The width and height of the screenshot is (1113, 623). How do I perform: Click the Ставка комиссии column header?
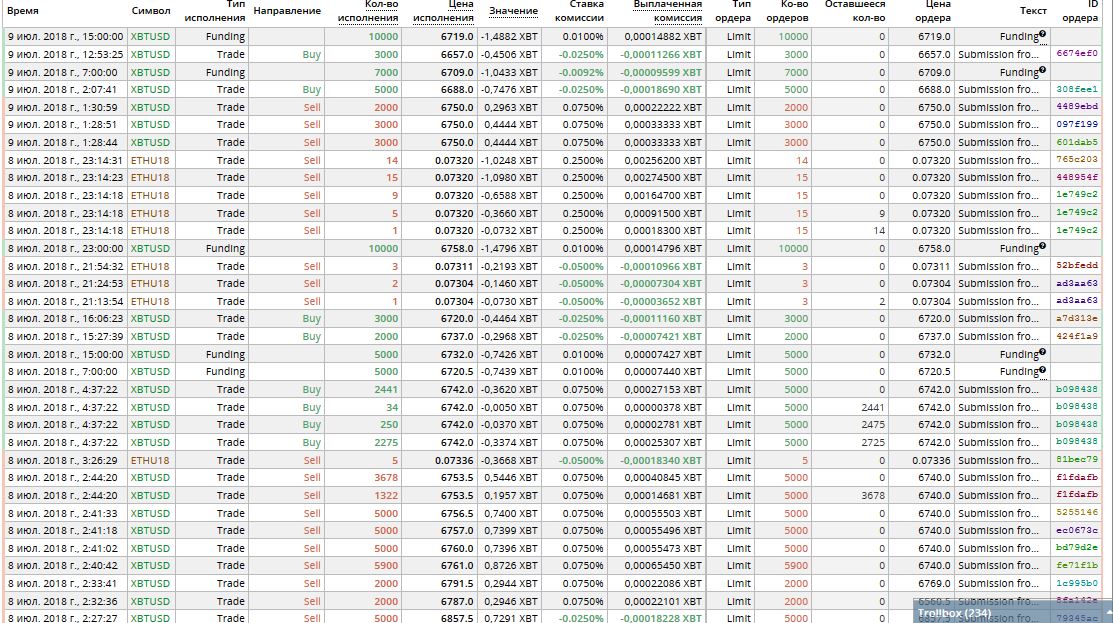pyautogui.click(x=579, y=11)
